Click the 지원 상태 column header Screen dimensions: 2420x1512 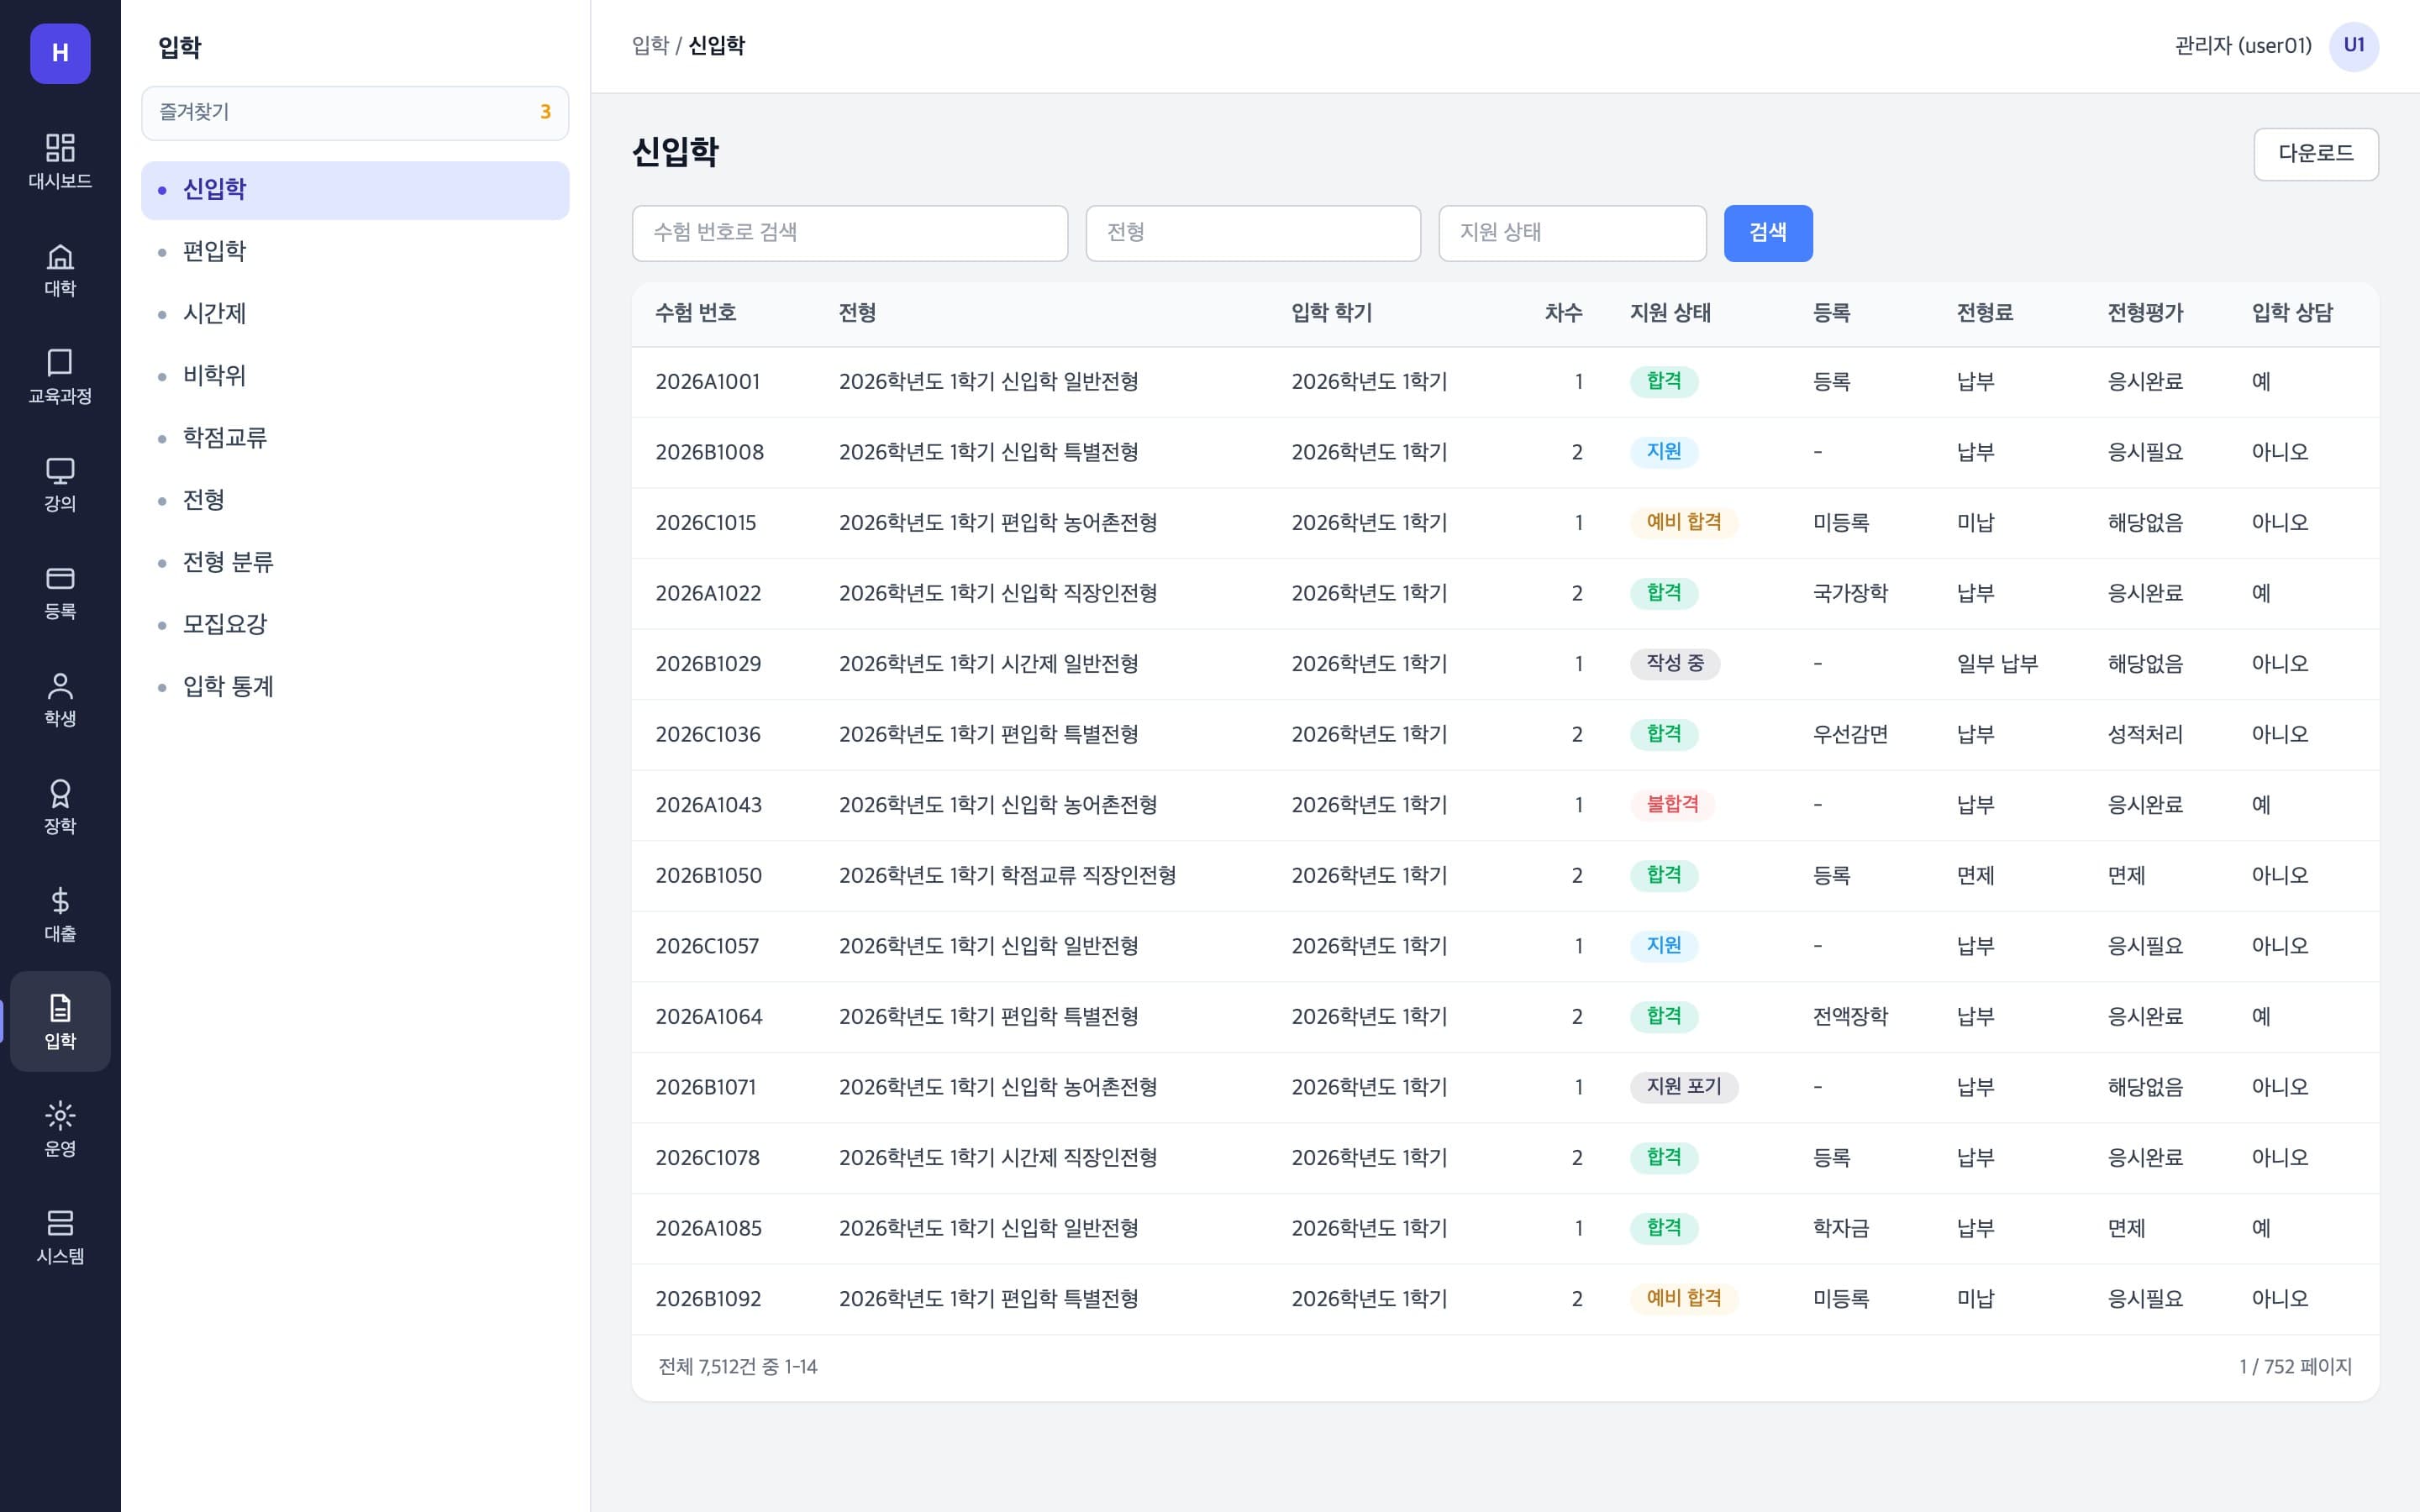[1670, 313]
